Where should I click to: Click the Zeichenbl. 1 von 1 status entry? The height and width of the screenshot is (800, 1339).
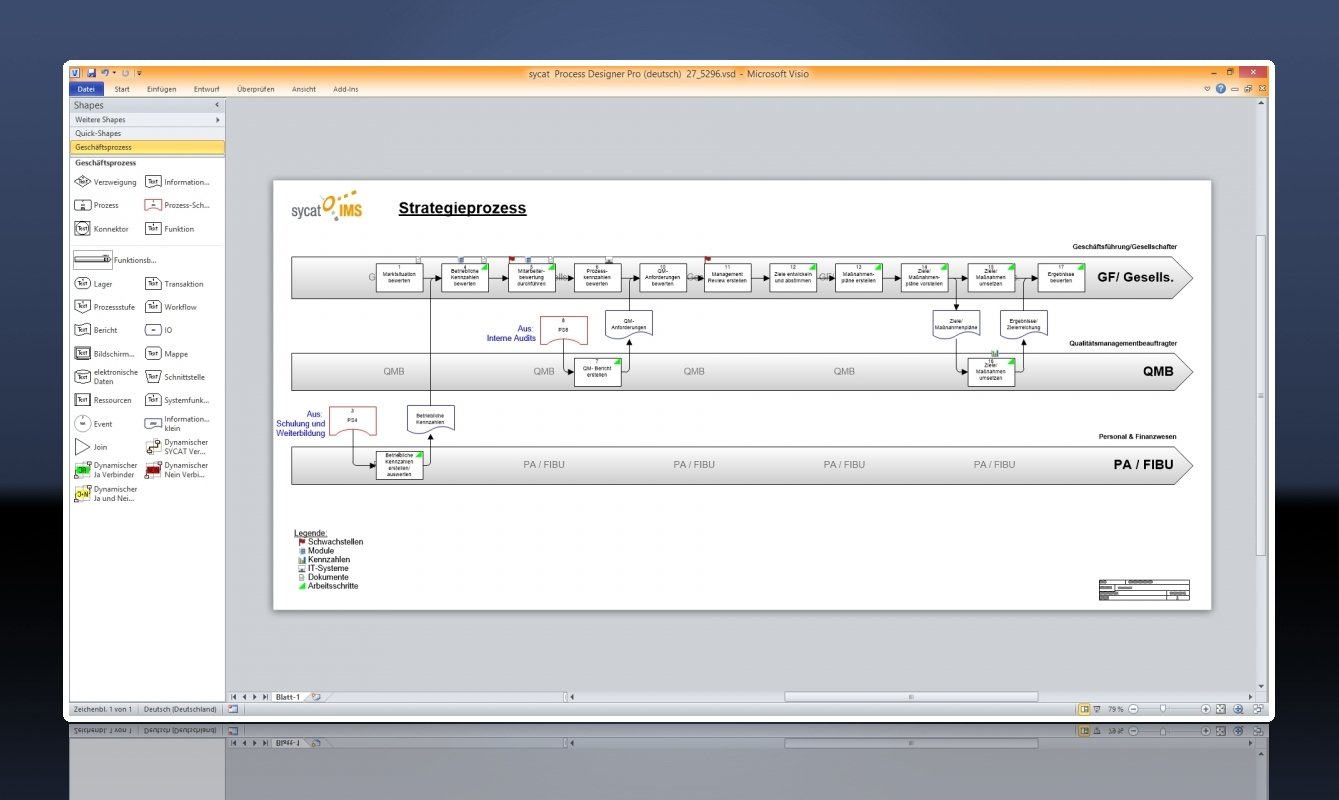[101, 709]
